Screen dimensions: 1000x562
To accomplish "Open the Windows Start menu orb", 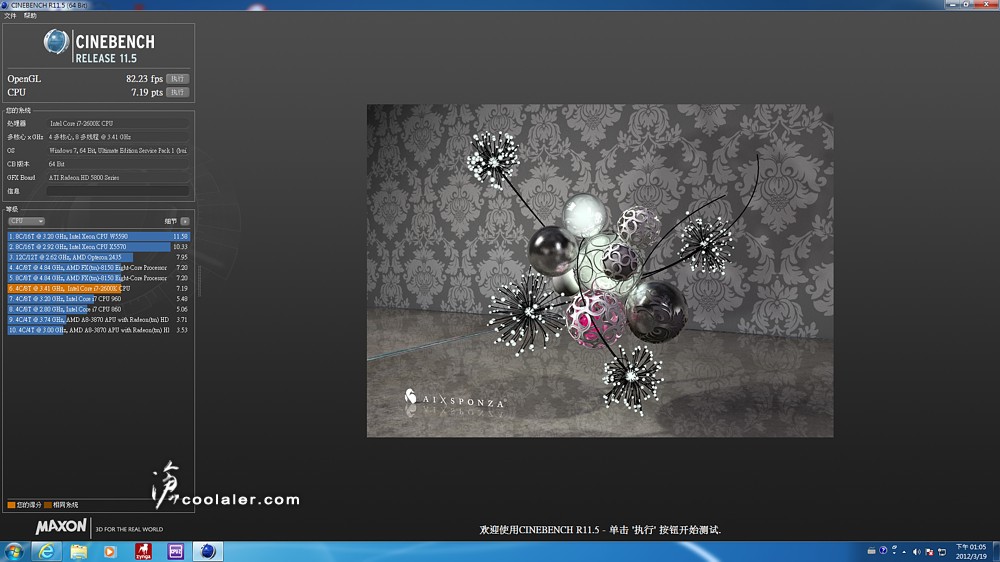I will click(13, 551).
